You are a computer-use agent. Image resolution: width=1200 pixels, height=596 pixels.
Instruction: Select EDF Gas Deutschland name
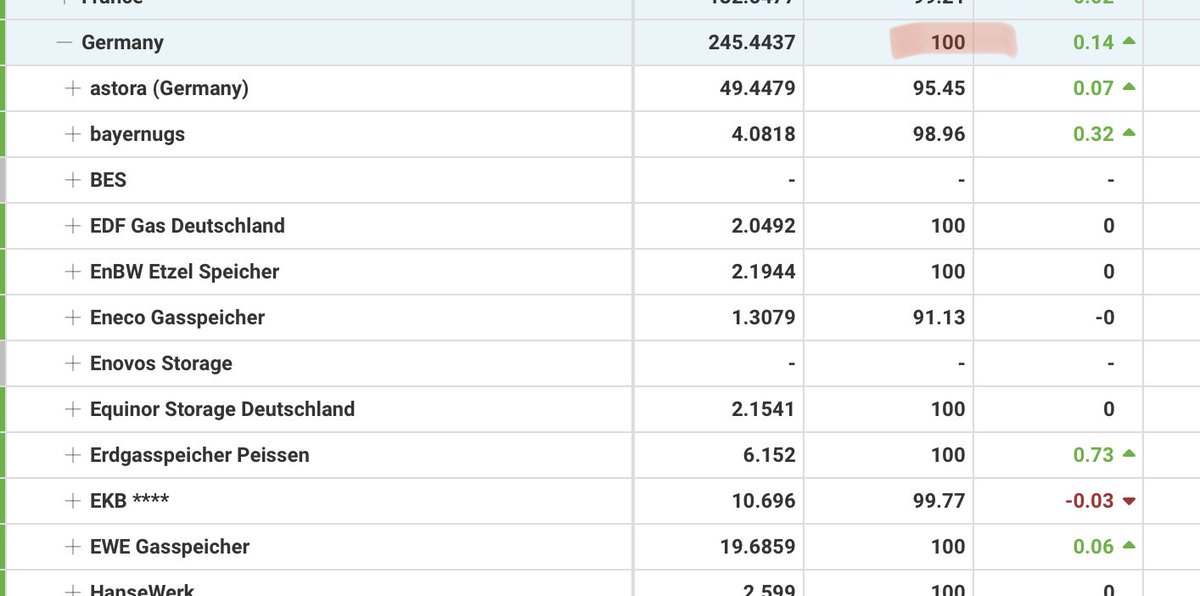187,226
